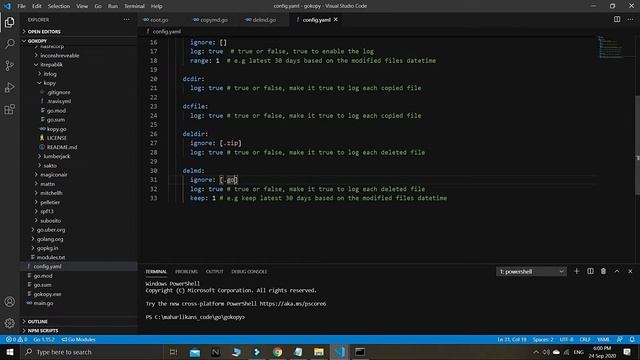Close the terminal panel
640x360 pixels.
(630, 271)
